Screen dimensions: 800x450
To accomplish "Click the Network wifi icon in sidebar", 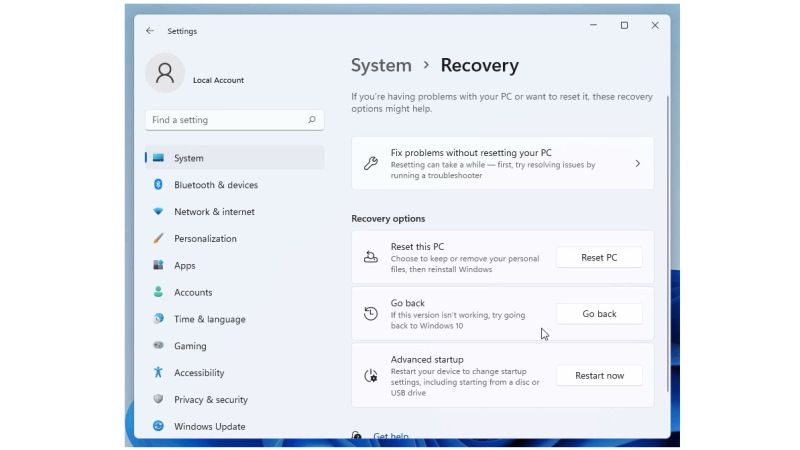I will pos(158,211).
